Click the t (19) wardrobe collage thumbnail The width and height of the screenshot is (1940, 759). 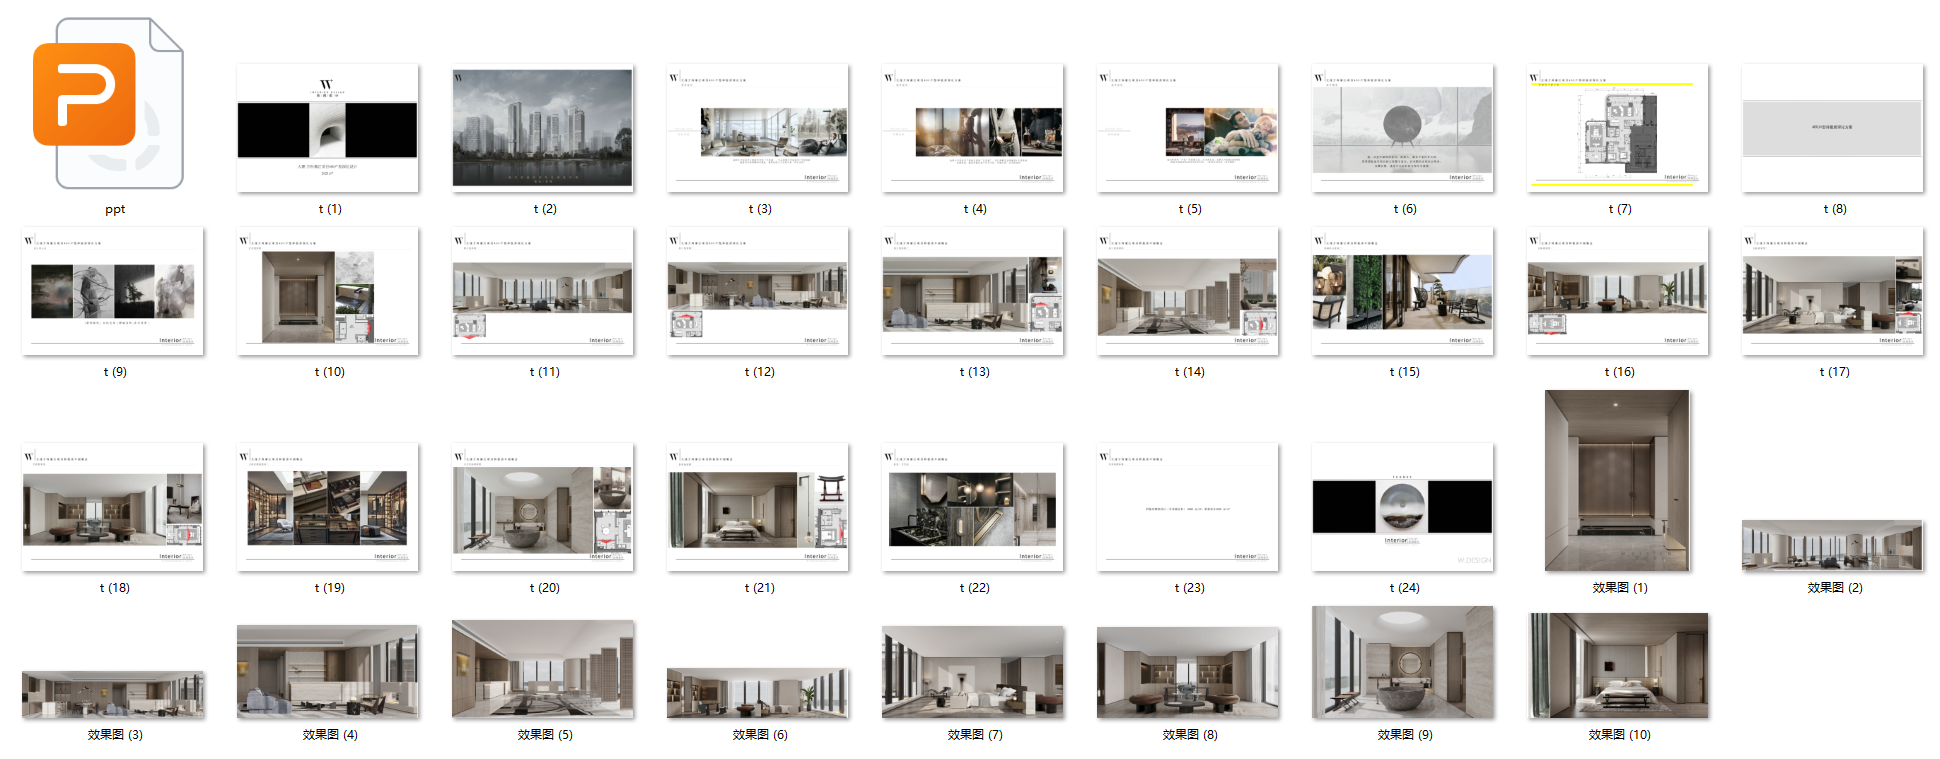(328, 507)
